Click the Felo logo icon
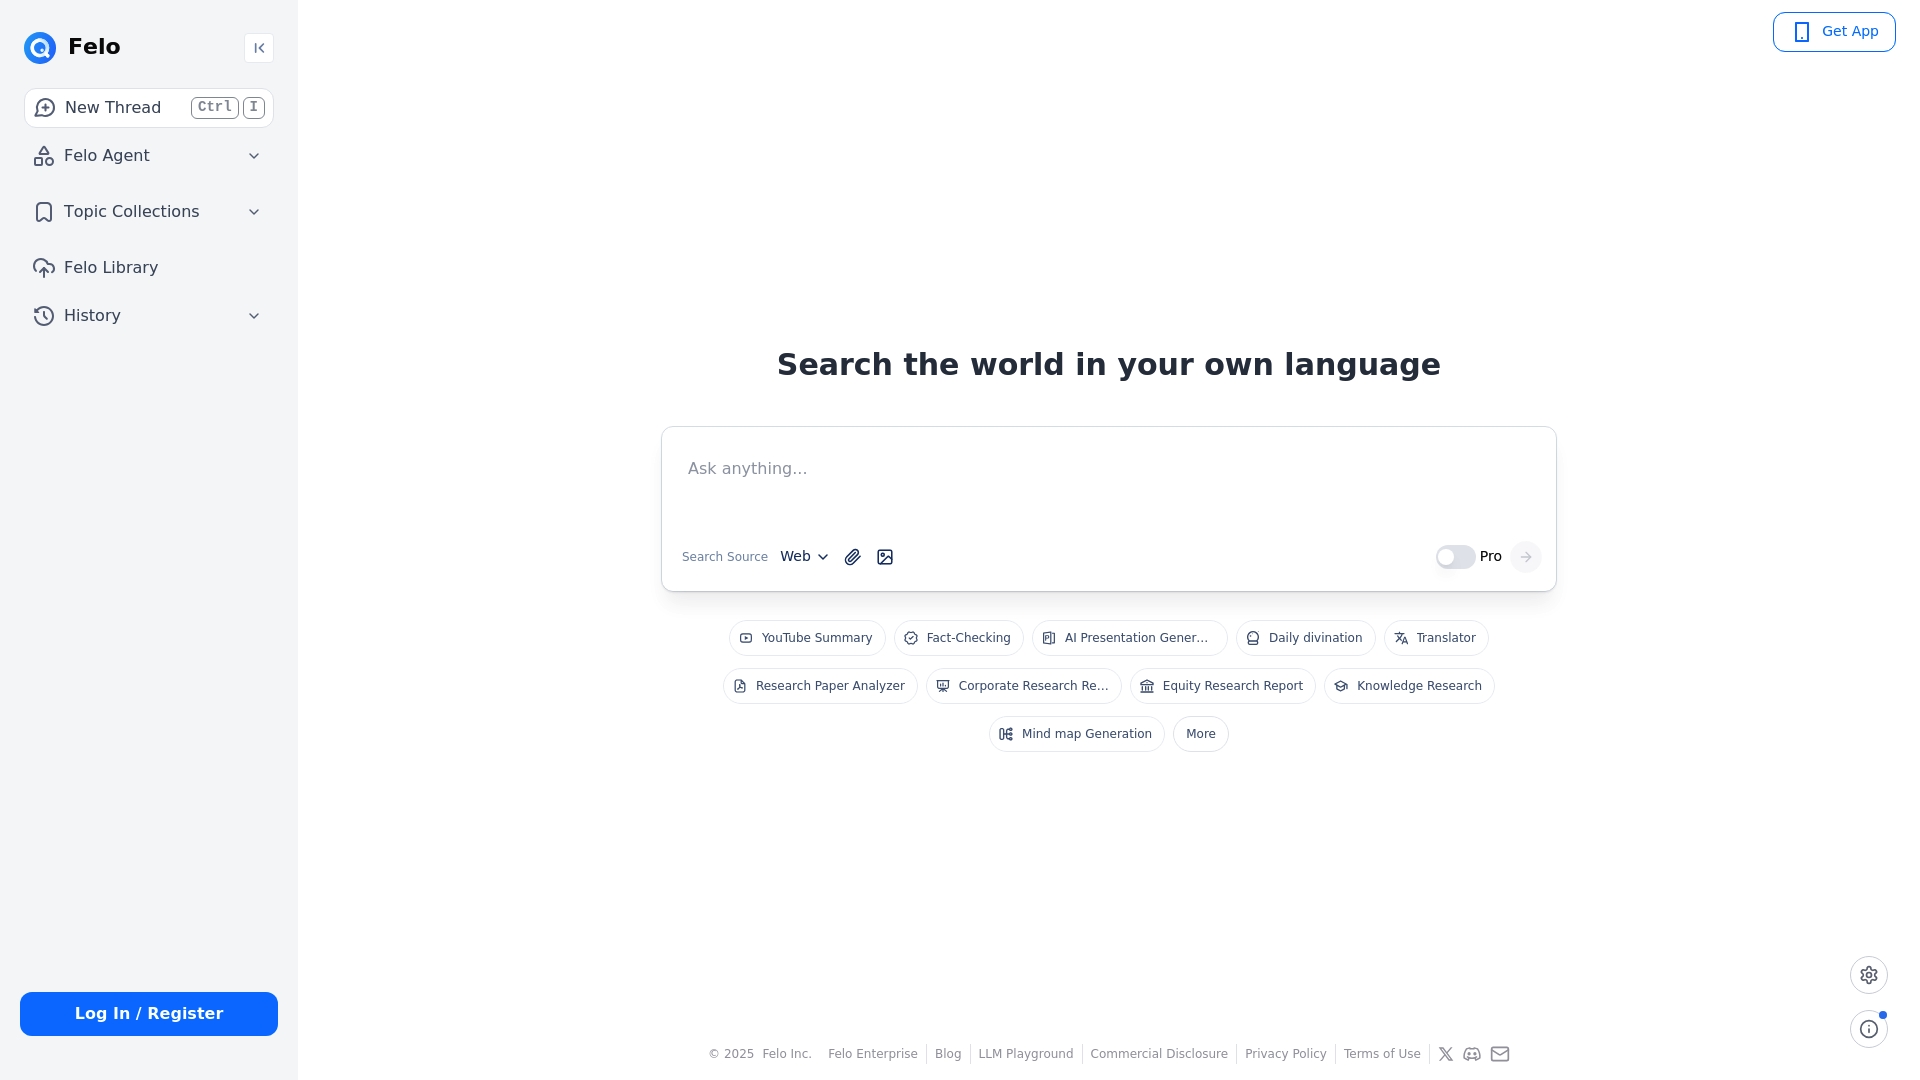Screen dimensions: 1920x1080 pyautogui.click(x=40, y=47)
